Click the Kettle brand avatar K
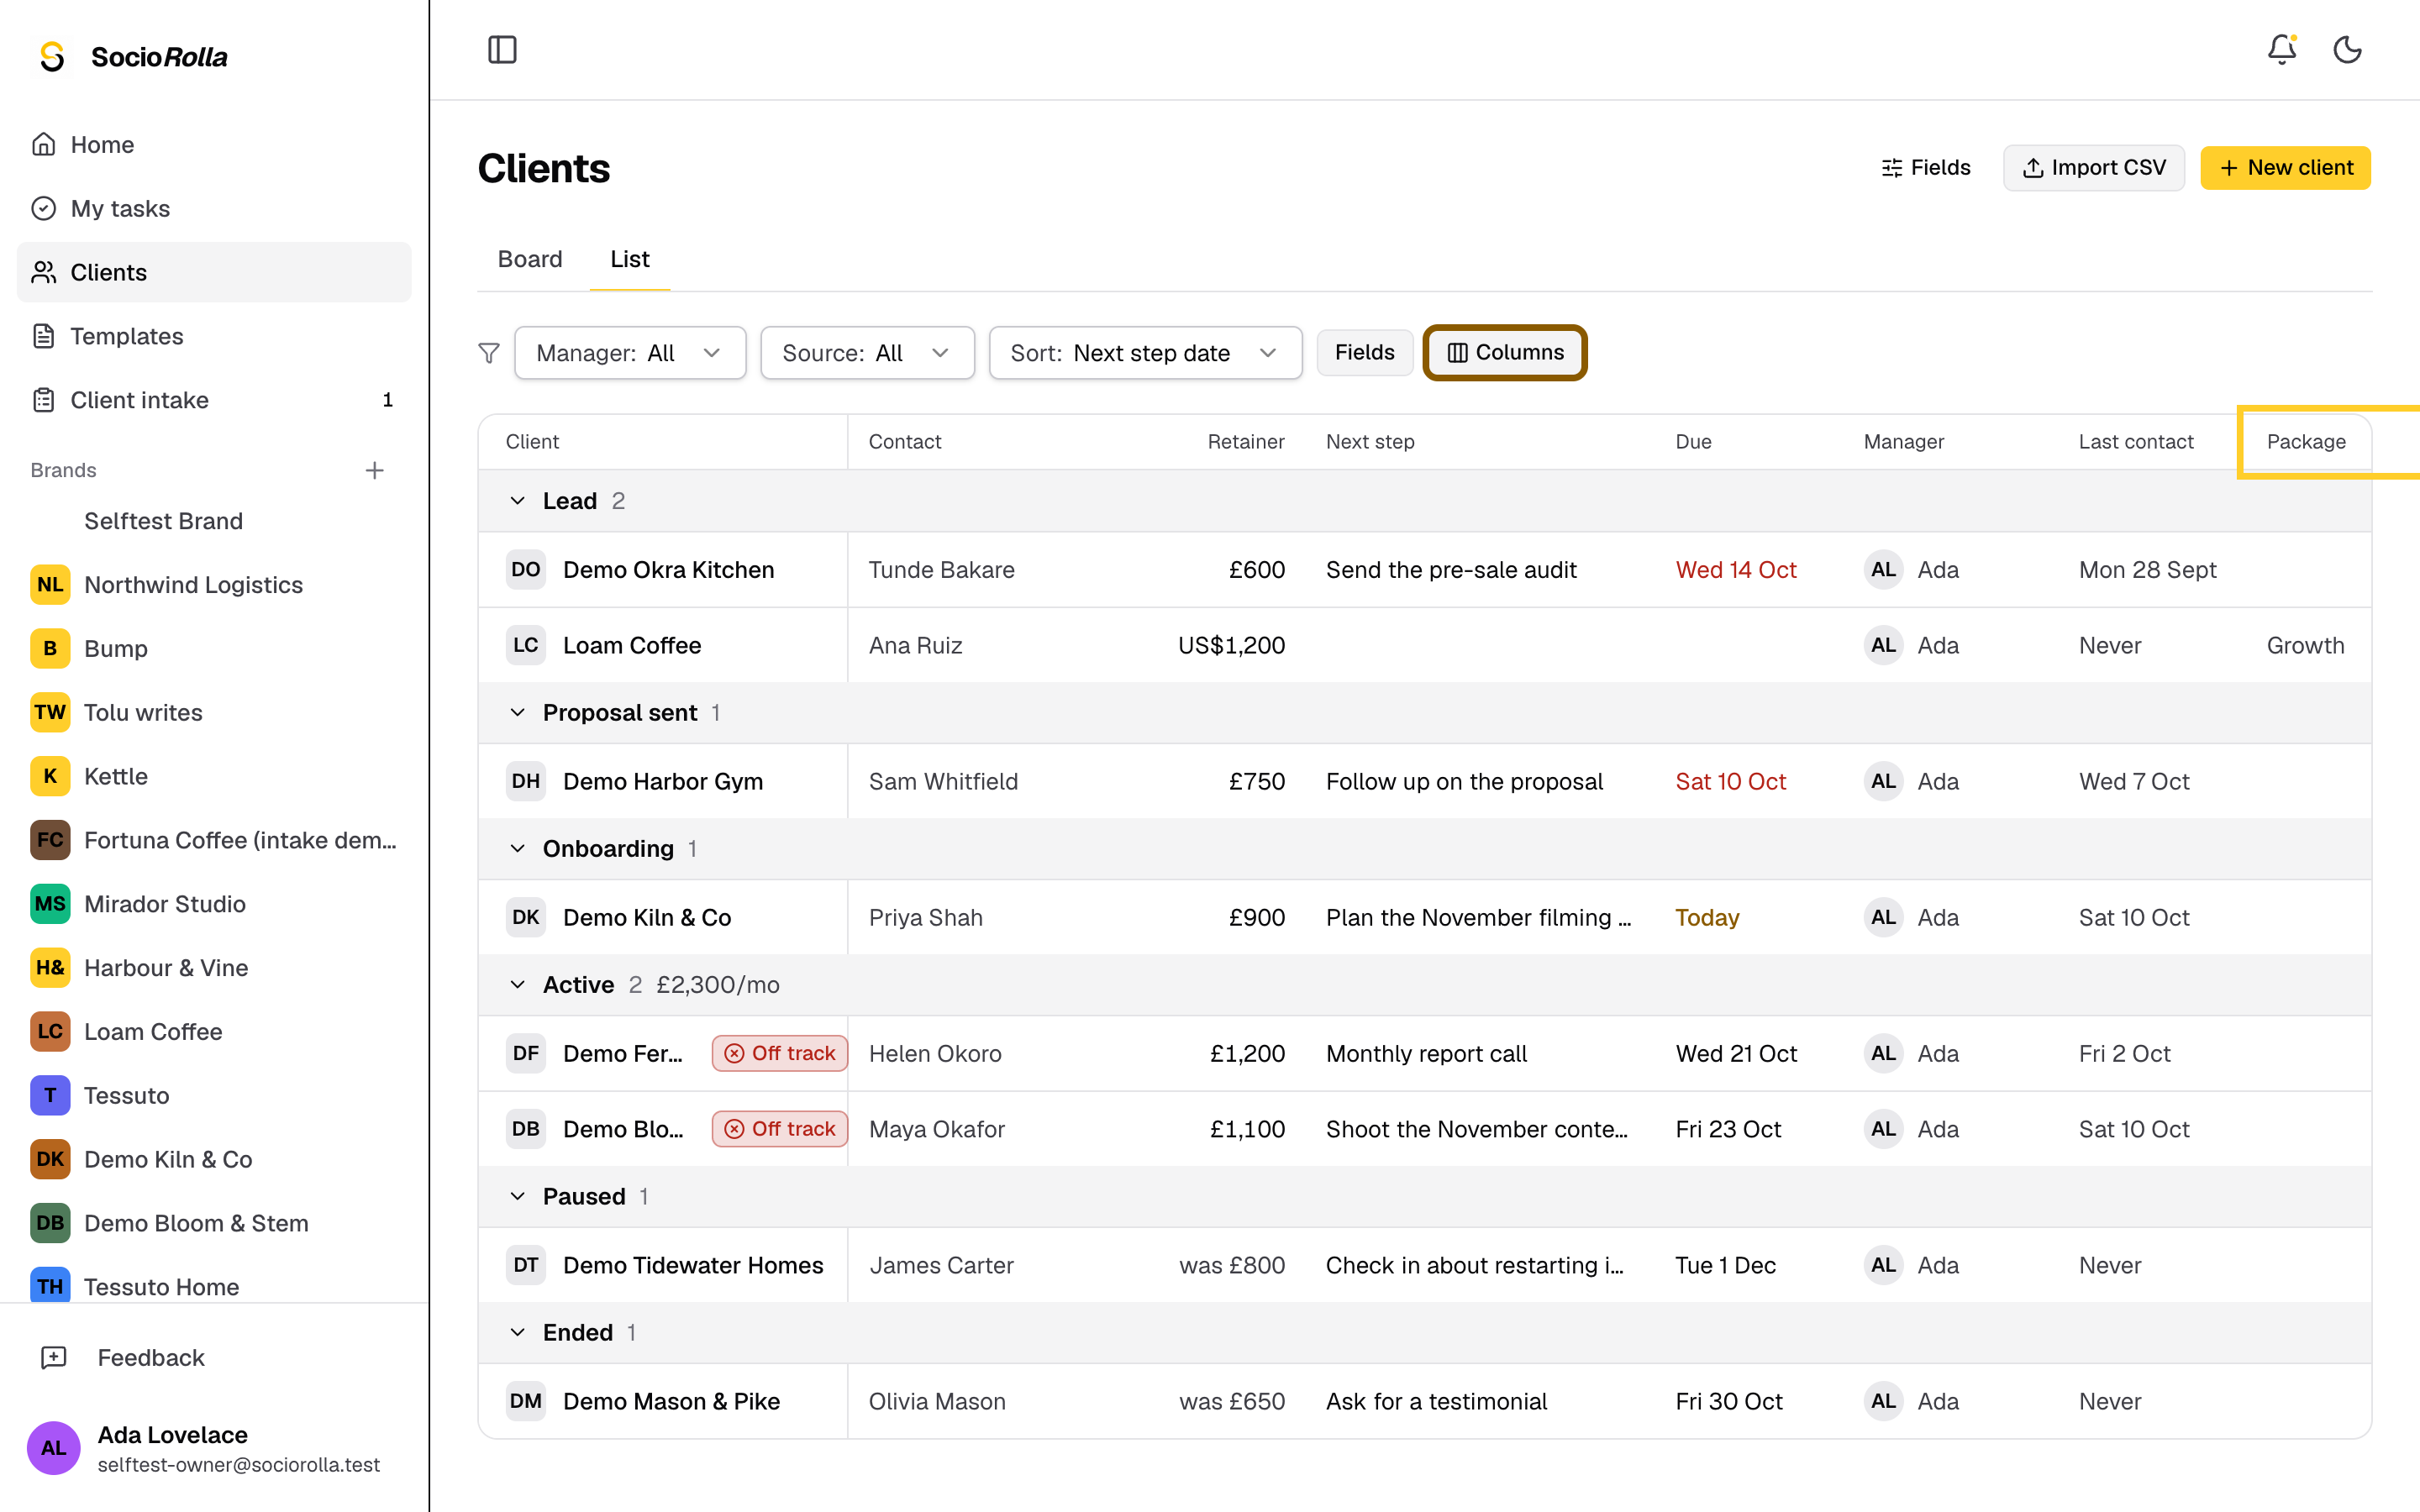 [x=50, y=776]
